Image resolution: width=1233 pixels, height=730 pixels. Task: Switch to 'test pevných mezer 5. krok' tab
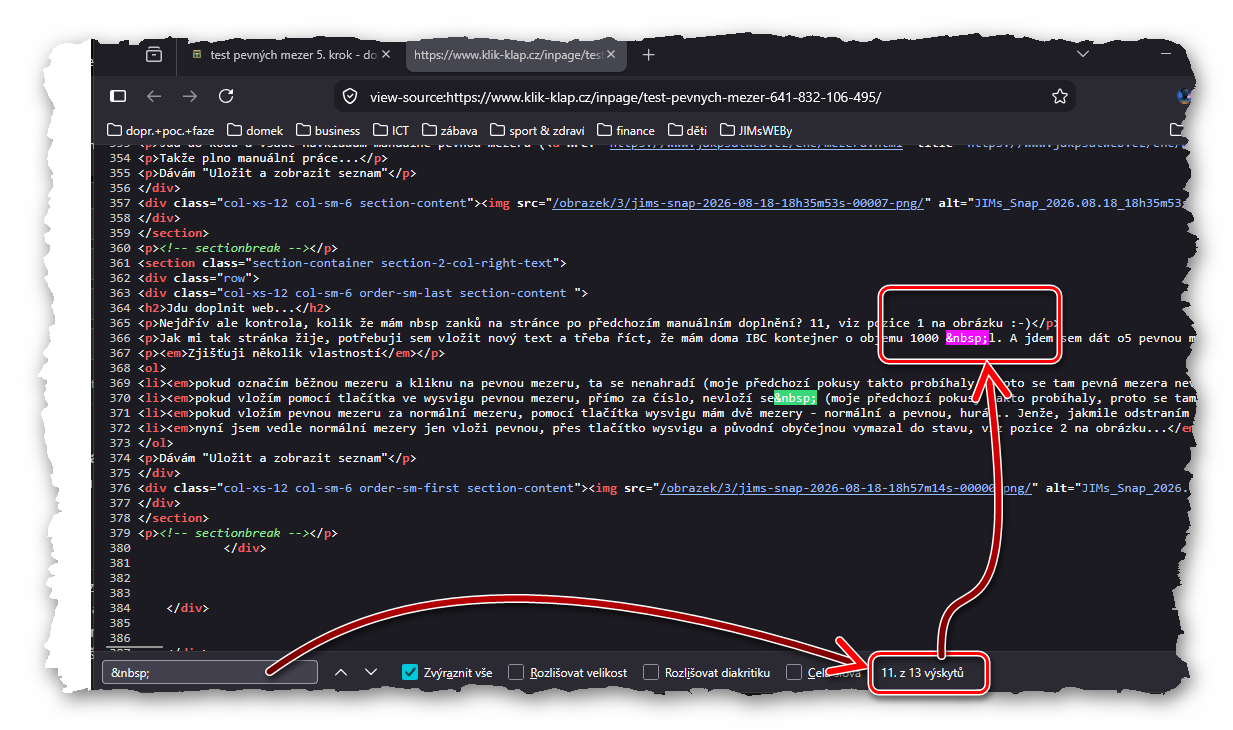tap(284, 55)
